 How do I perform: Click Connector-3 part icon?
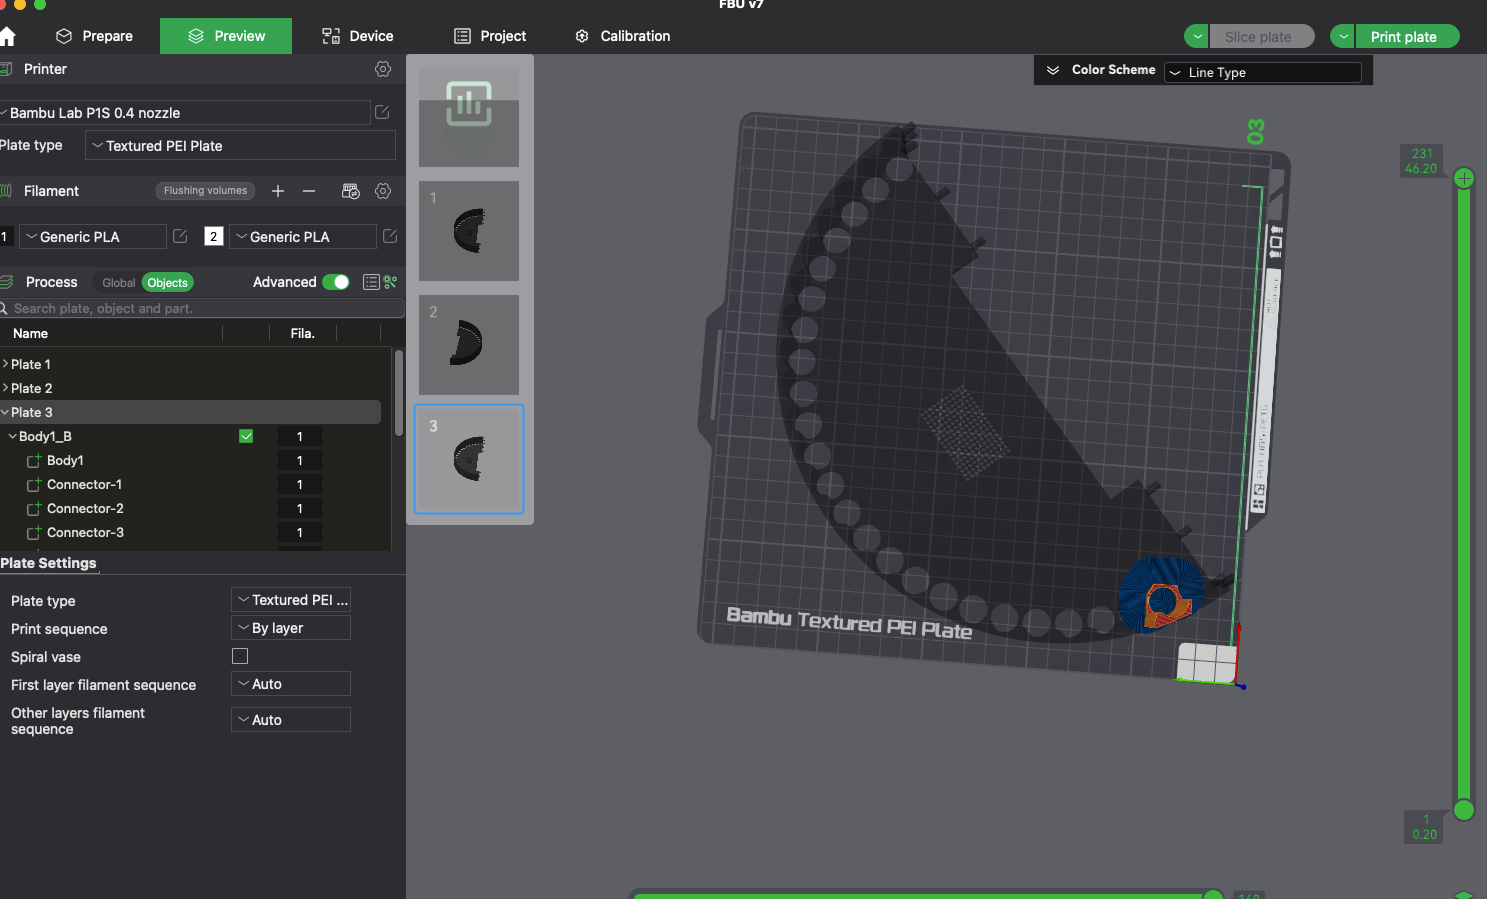(34, 533)
